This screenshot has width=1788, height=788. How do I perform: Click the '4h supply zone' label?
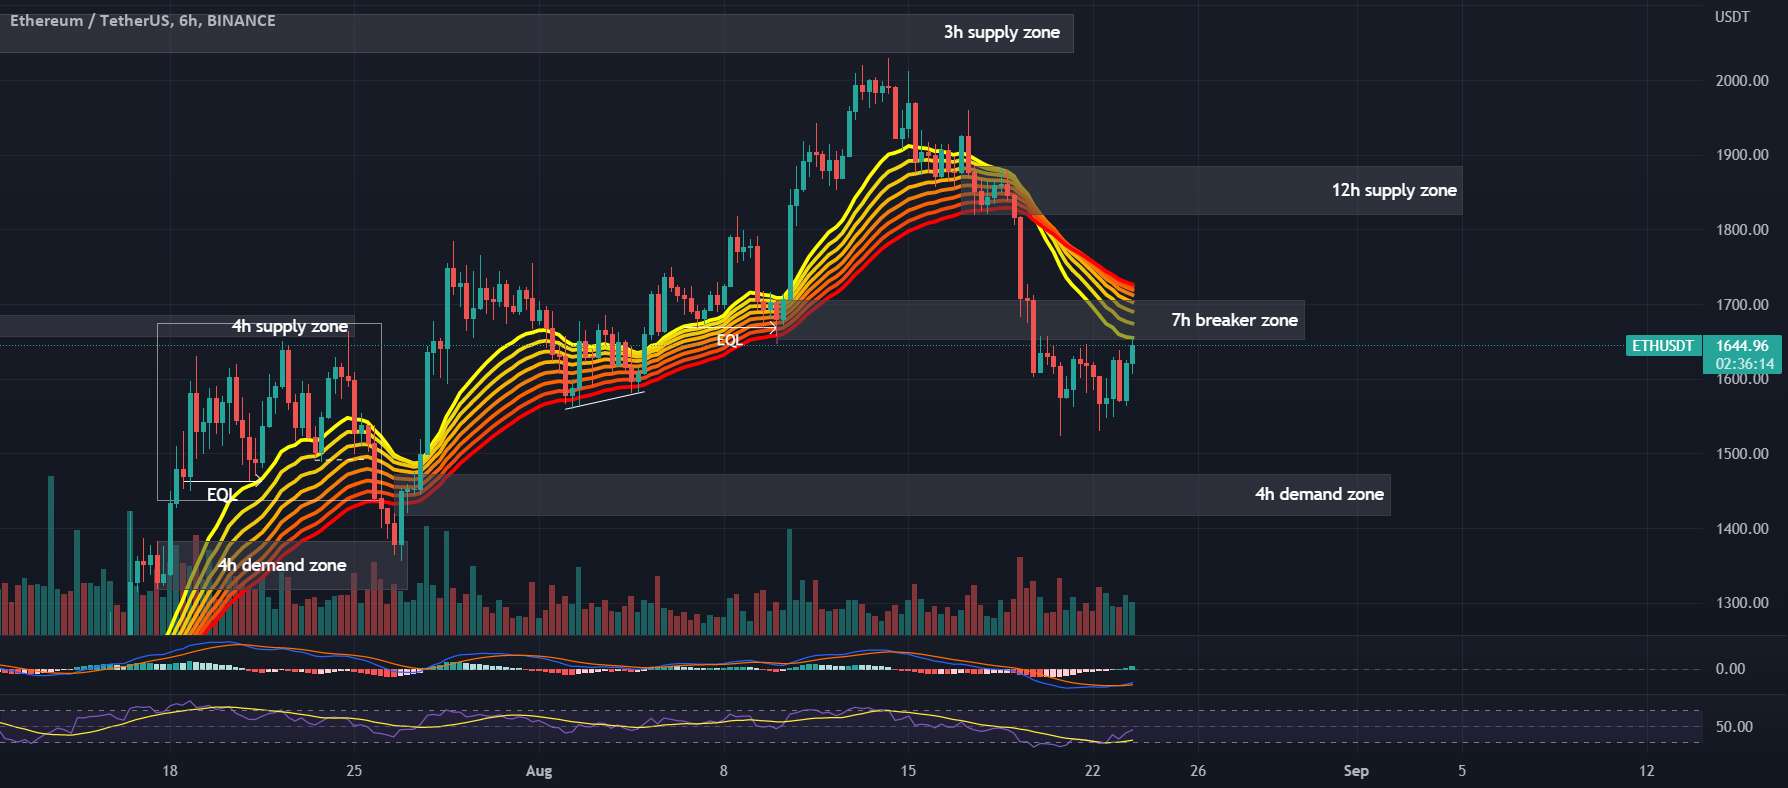coord(290,326)
